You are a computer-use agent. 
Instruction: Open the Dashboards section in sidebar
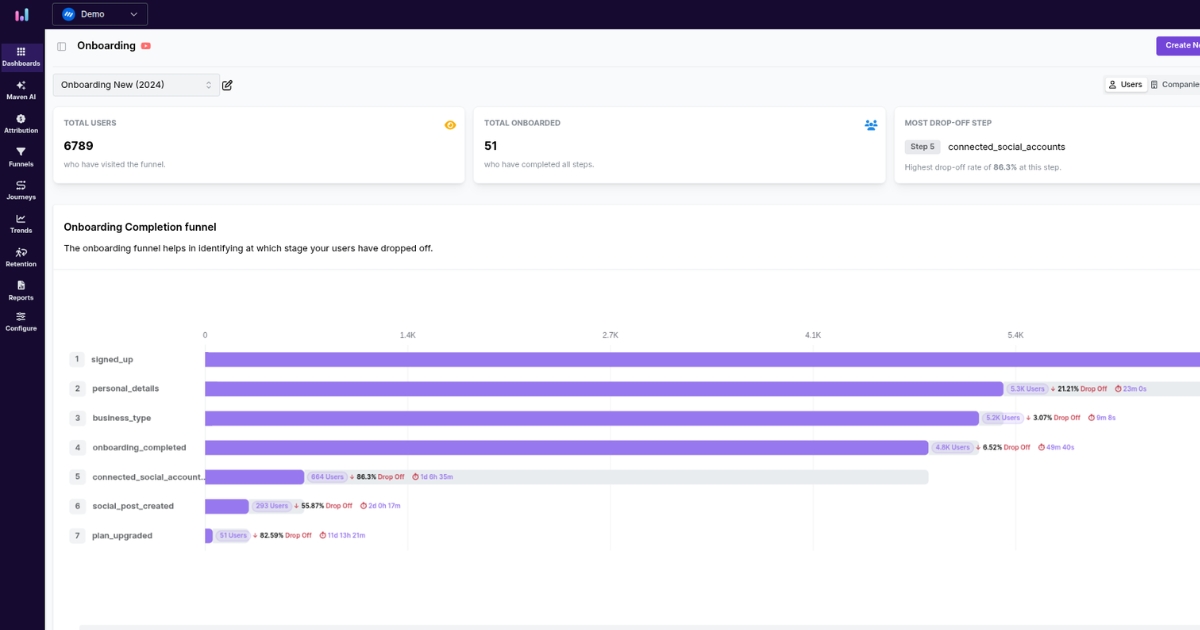21,57
